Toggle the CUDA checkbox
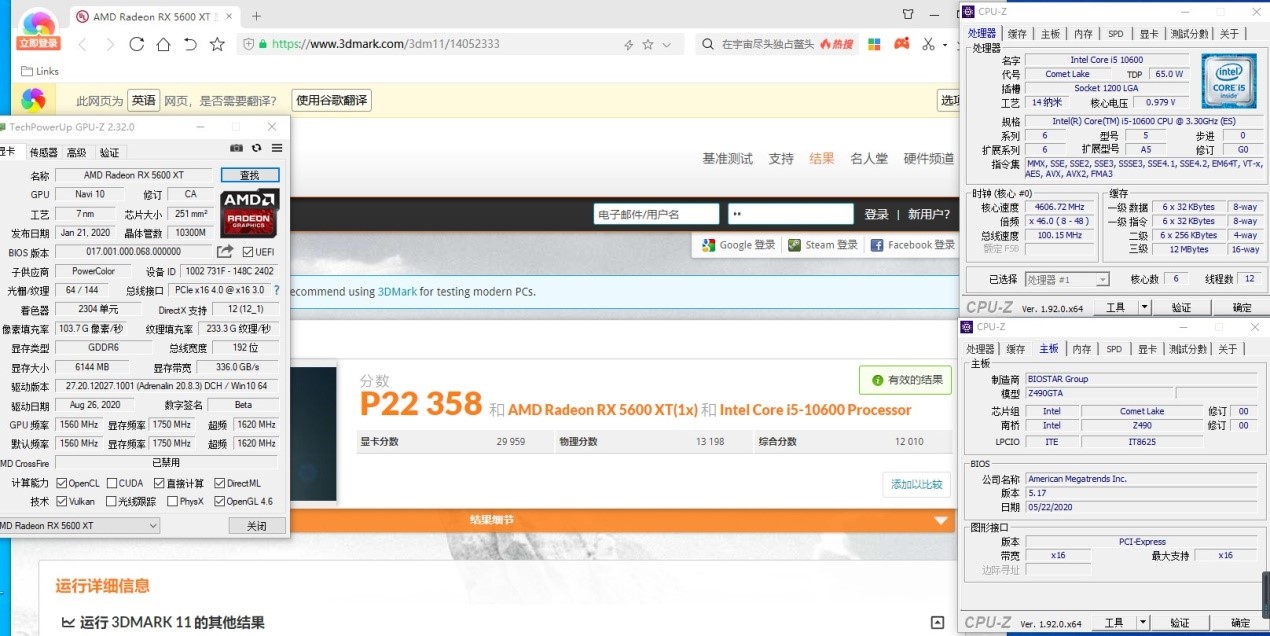This screenshot has width=1270, height=636. point(111,483)
